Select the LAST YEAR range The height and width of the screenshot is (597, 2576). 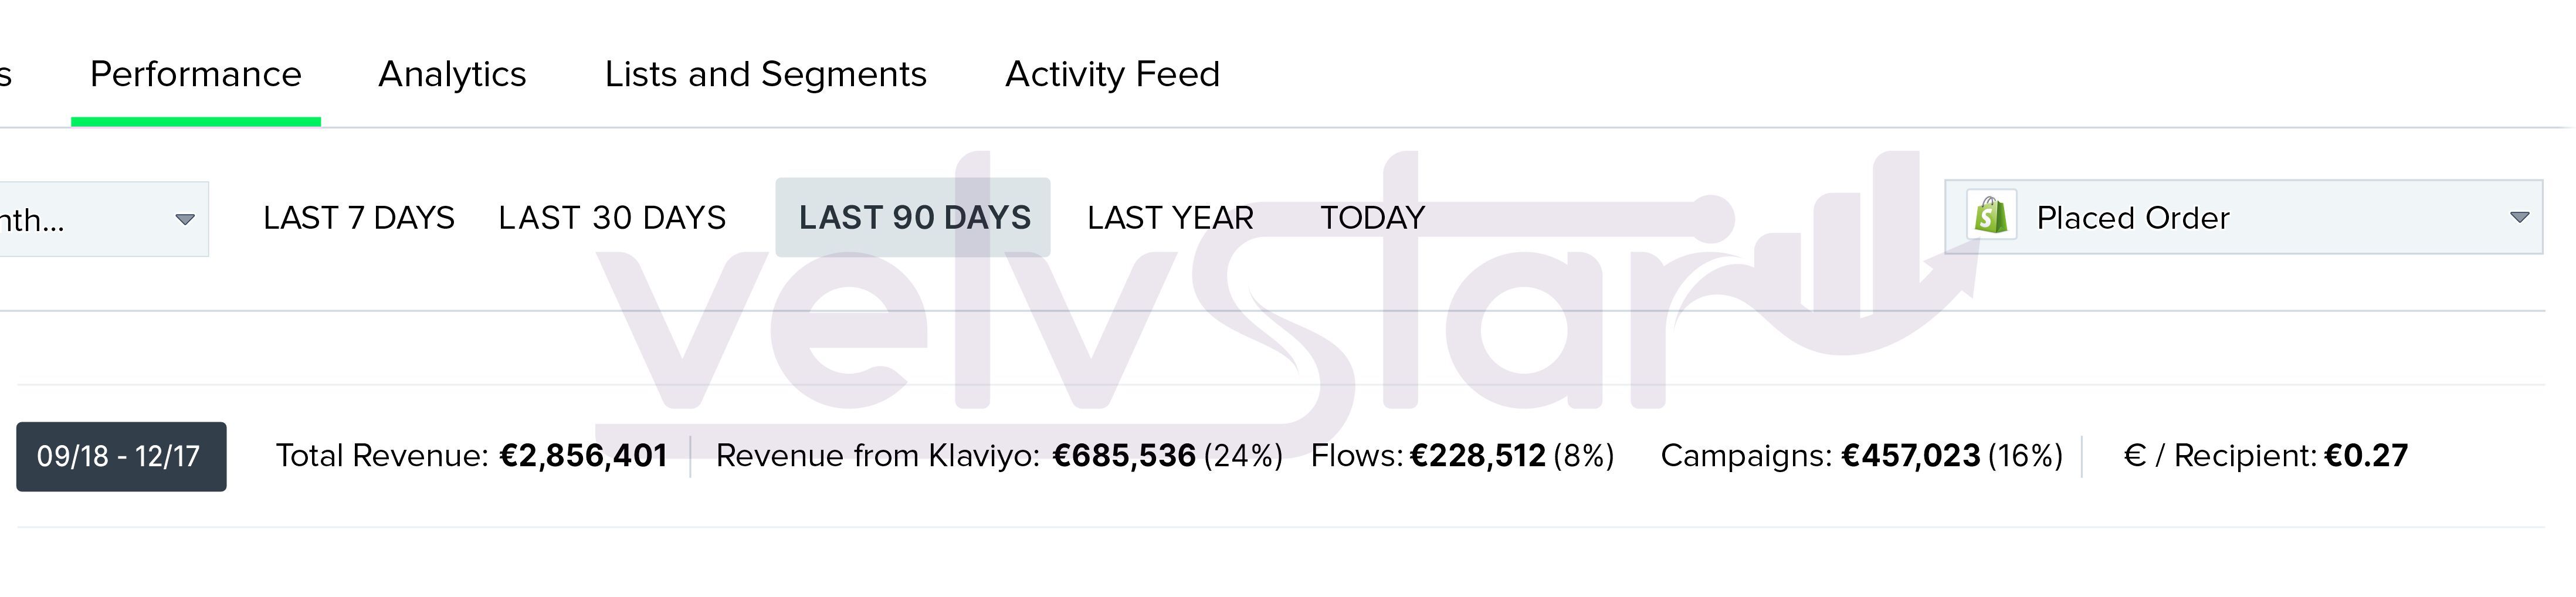(x=1170, y=217)
